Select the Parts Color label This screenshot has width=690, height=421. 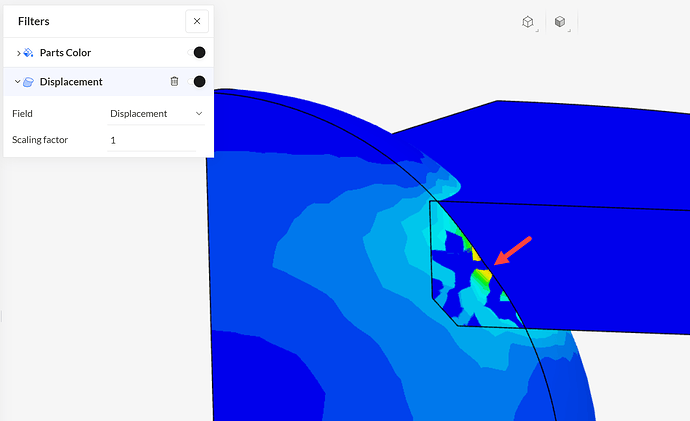[65, 52]
